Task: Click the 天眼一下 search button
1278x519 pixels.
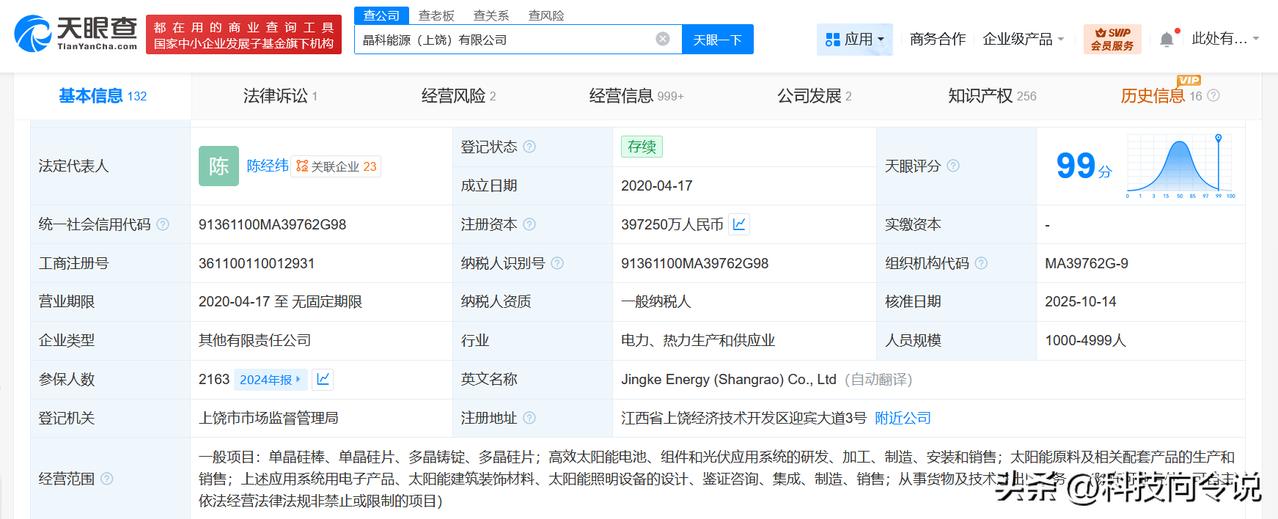Action: pyautogui.click(x=717, y=39)
